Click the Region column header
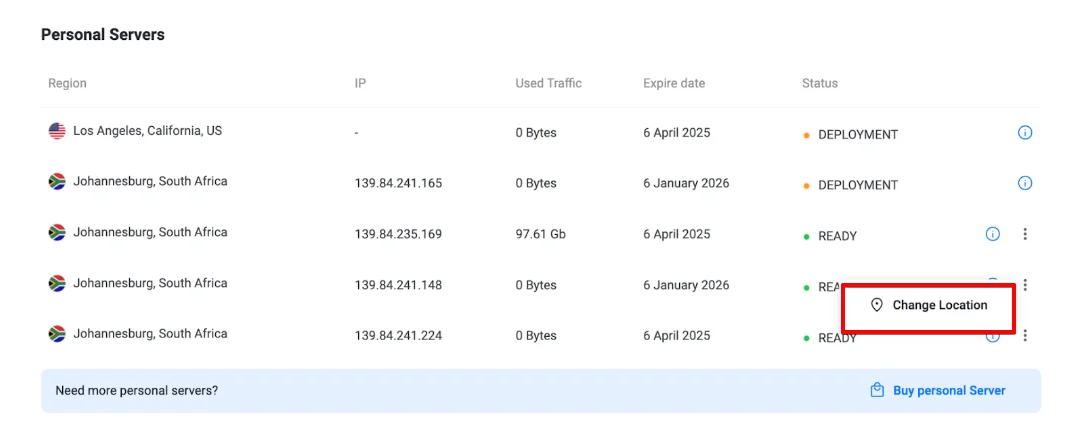The height and width of the screenshot is (442, 1074). [67, 83]
